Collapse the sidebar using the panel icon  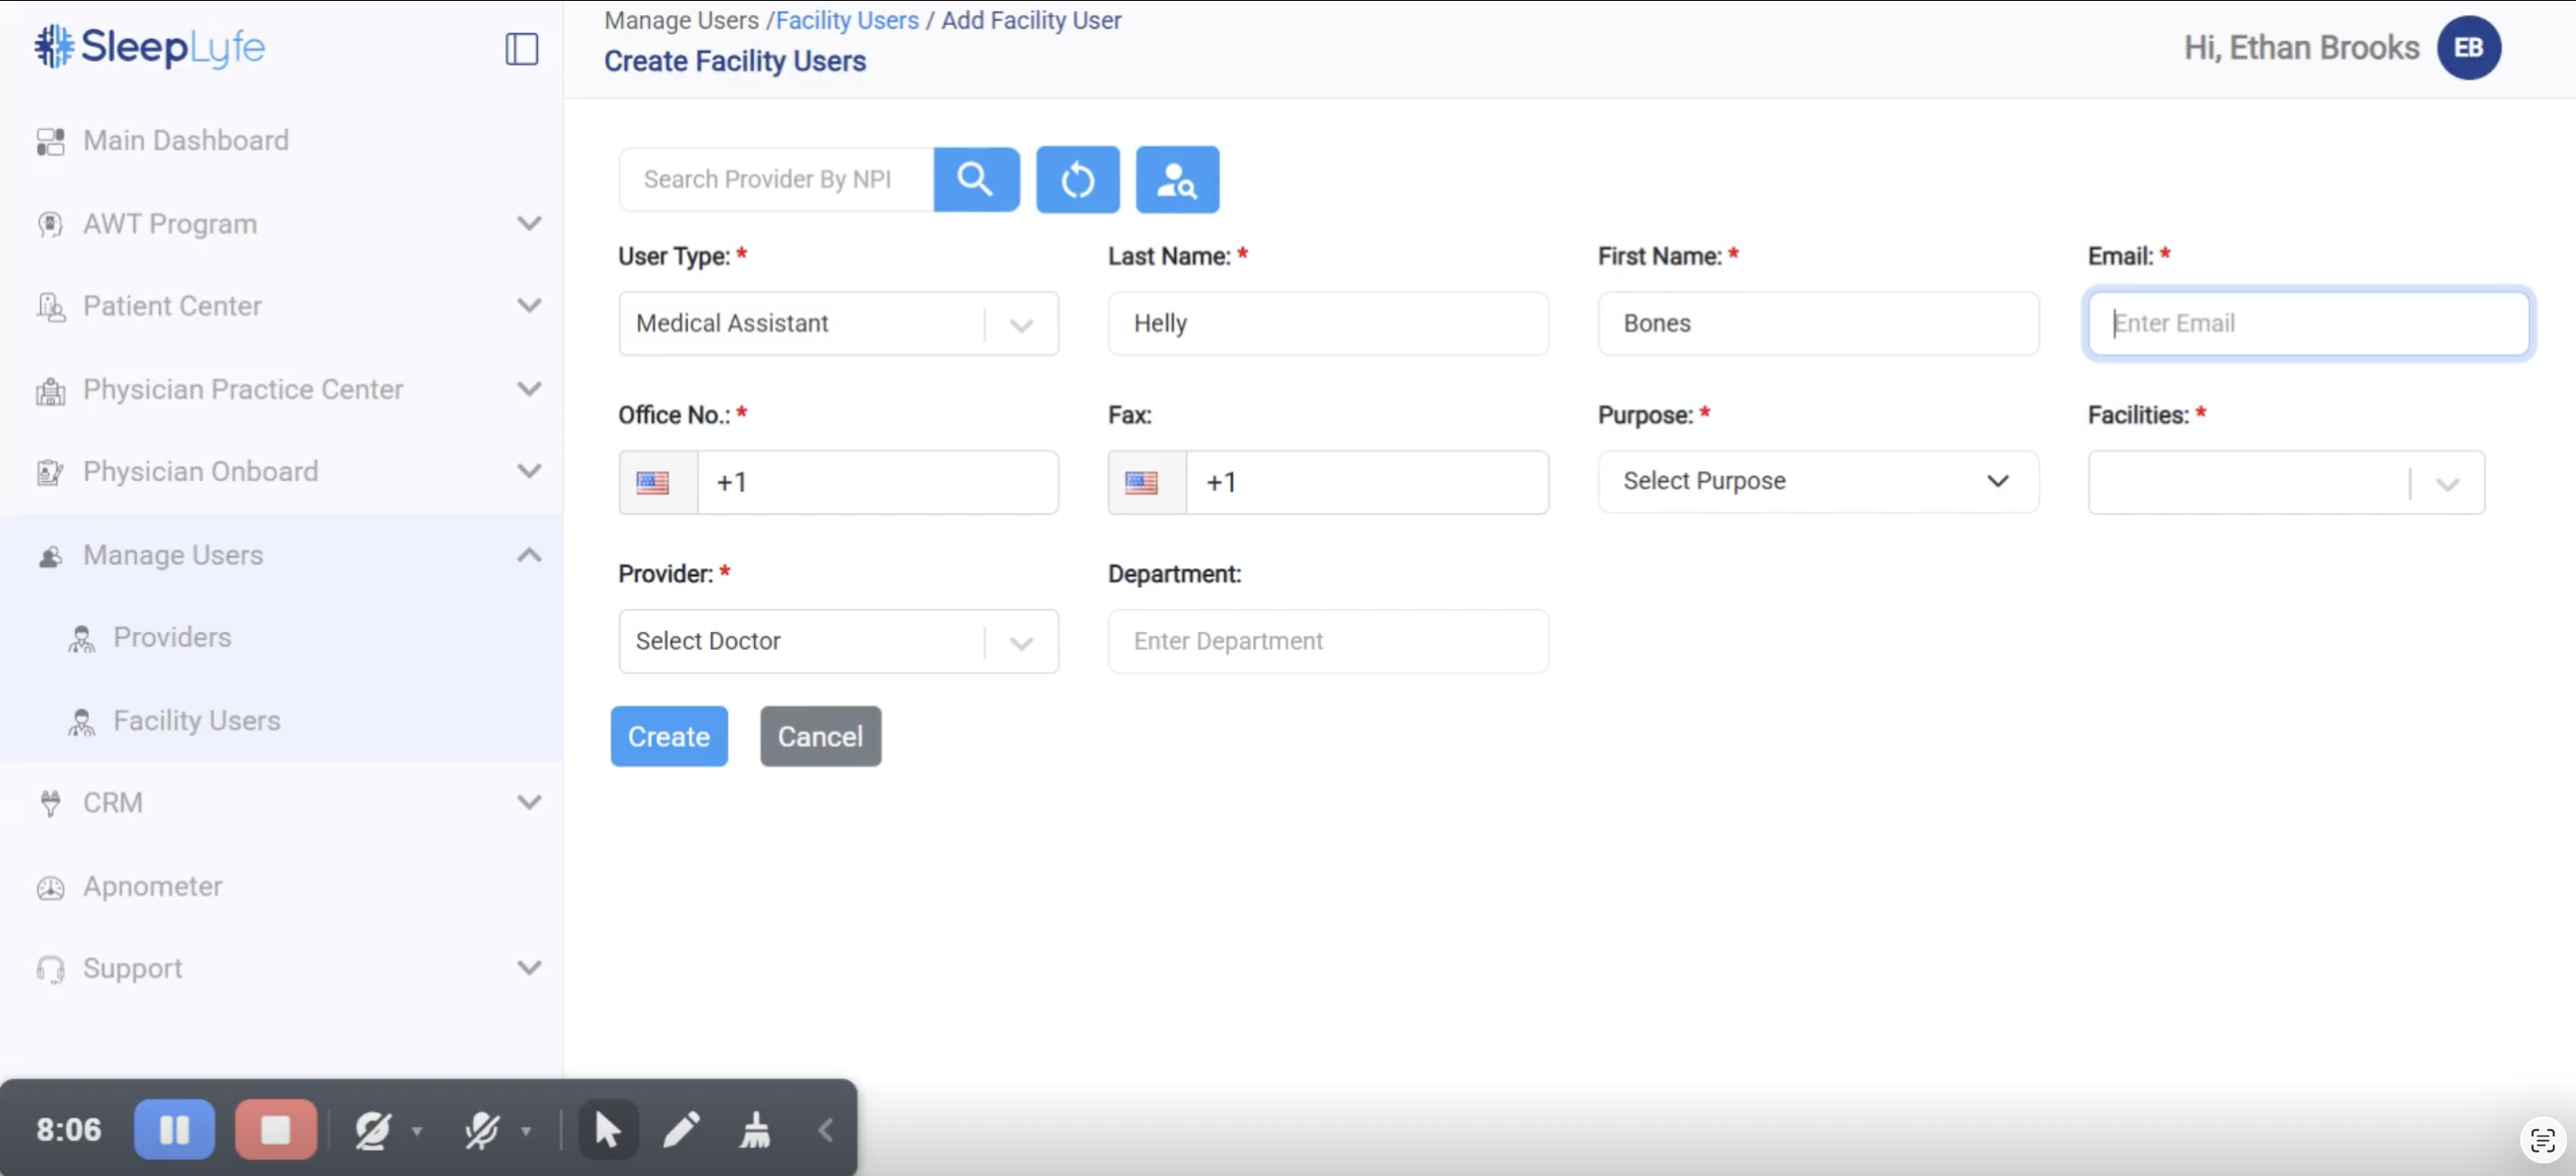(521, 48)
